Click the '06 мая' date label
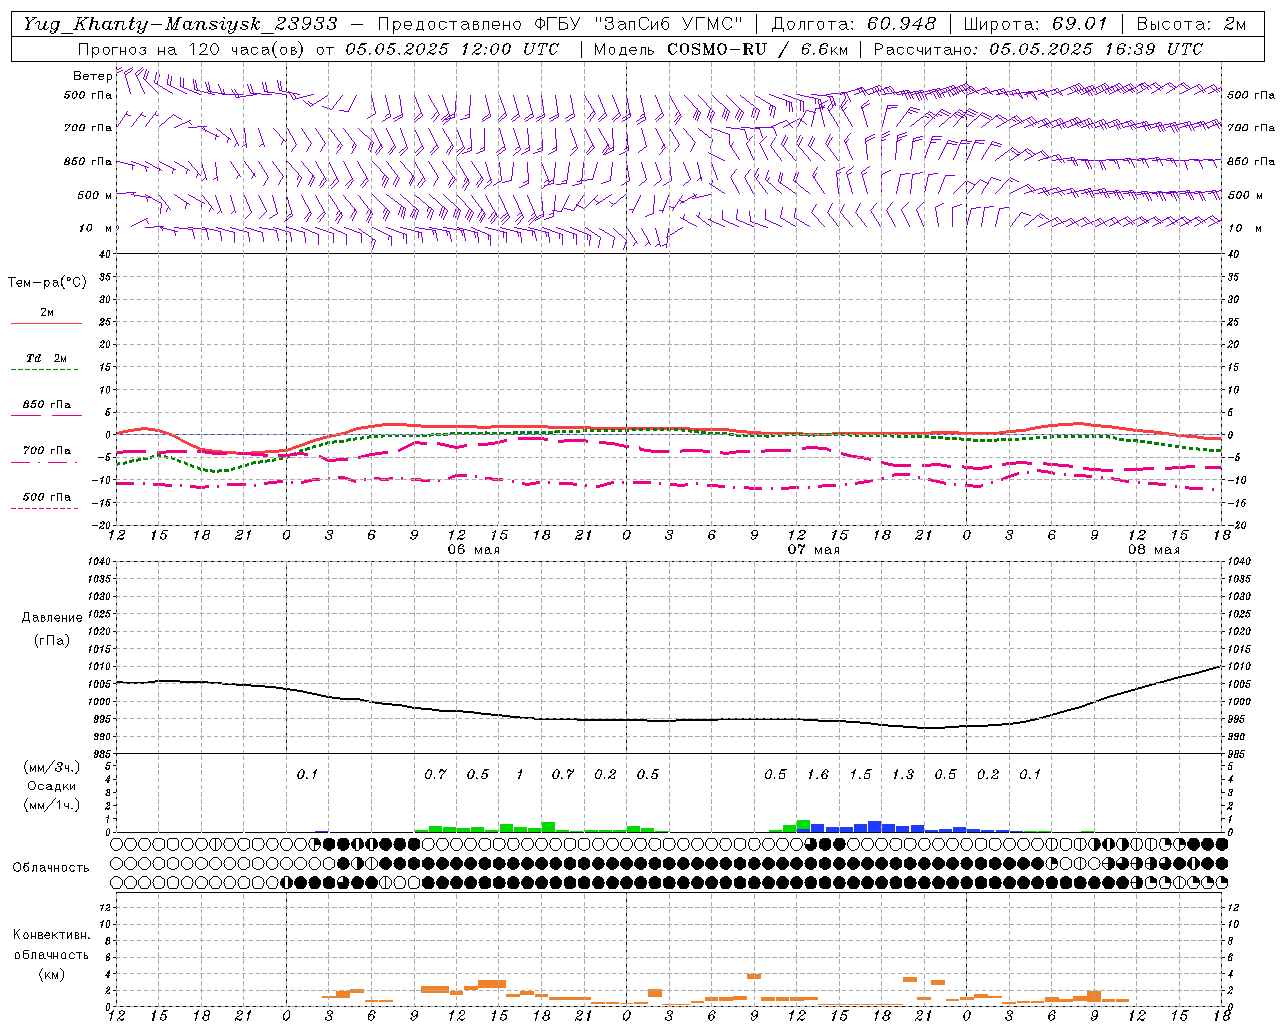 pyautogui.click(x=474, y=549)
